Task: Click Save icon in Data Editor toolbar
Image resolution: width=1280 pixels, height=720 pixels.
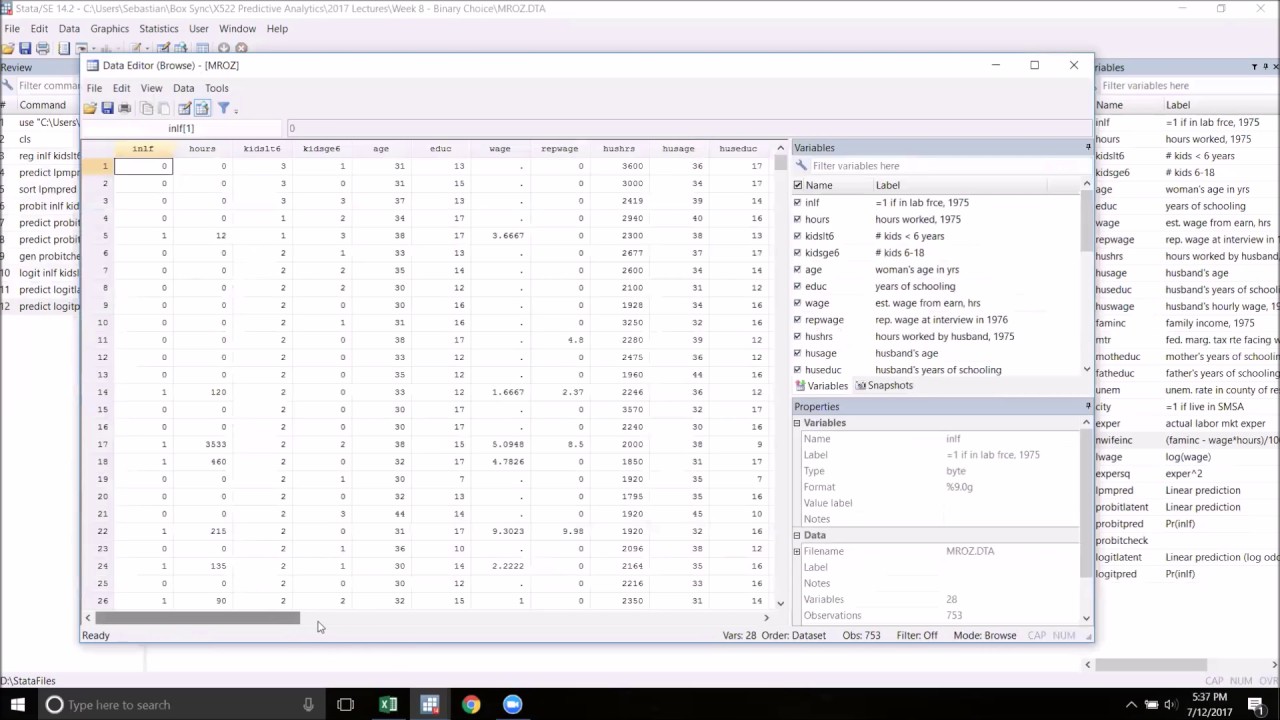Action: (107, 108)
